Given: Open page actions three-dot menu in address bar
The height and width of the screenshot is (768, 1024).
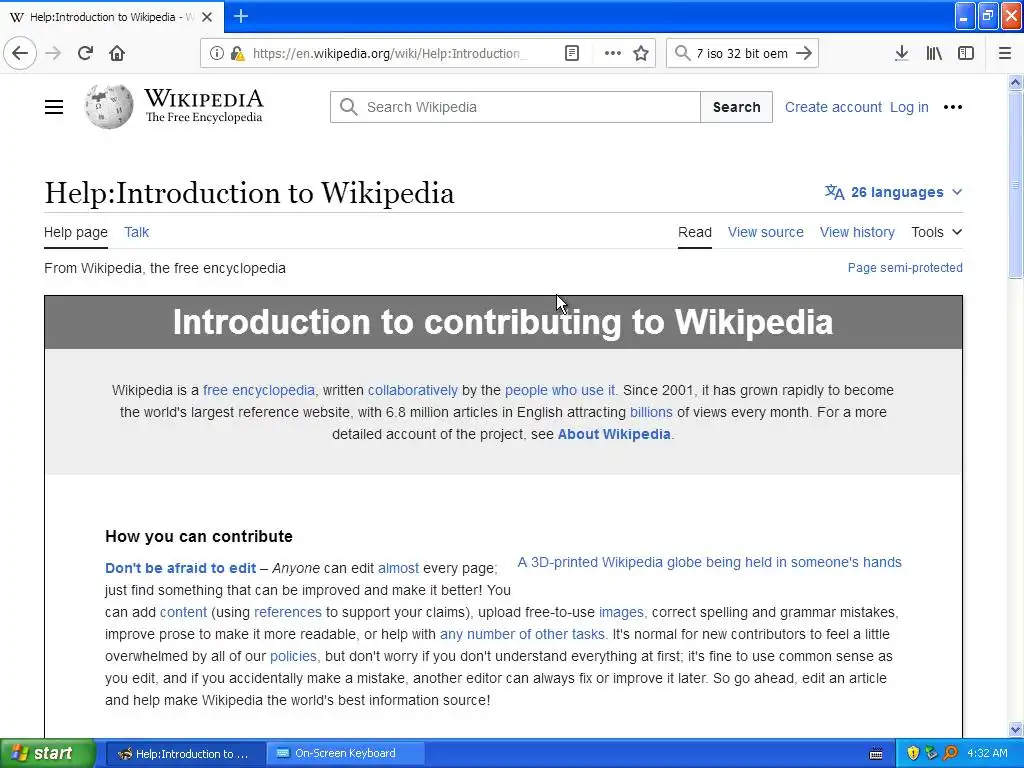Looking at the screenshot, I should tap(613, 53).
